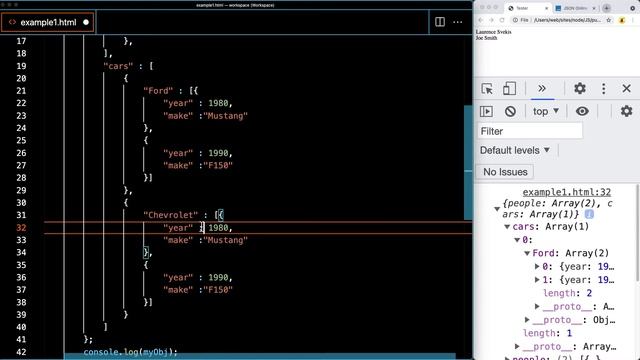The image size is (640, 360).
Task: Select the example1.html editor tab
Action: coord(48,22)
